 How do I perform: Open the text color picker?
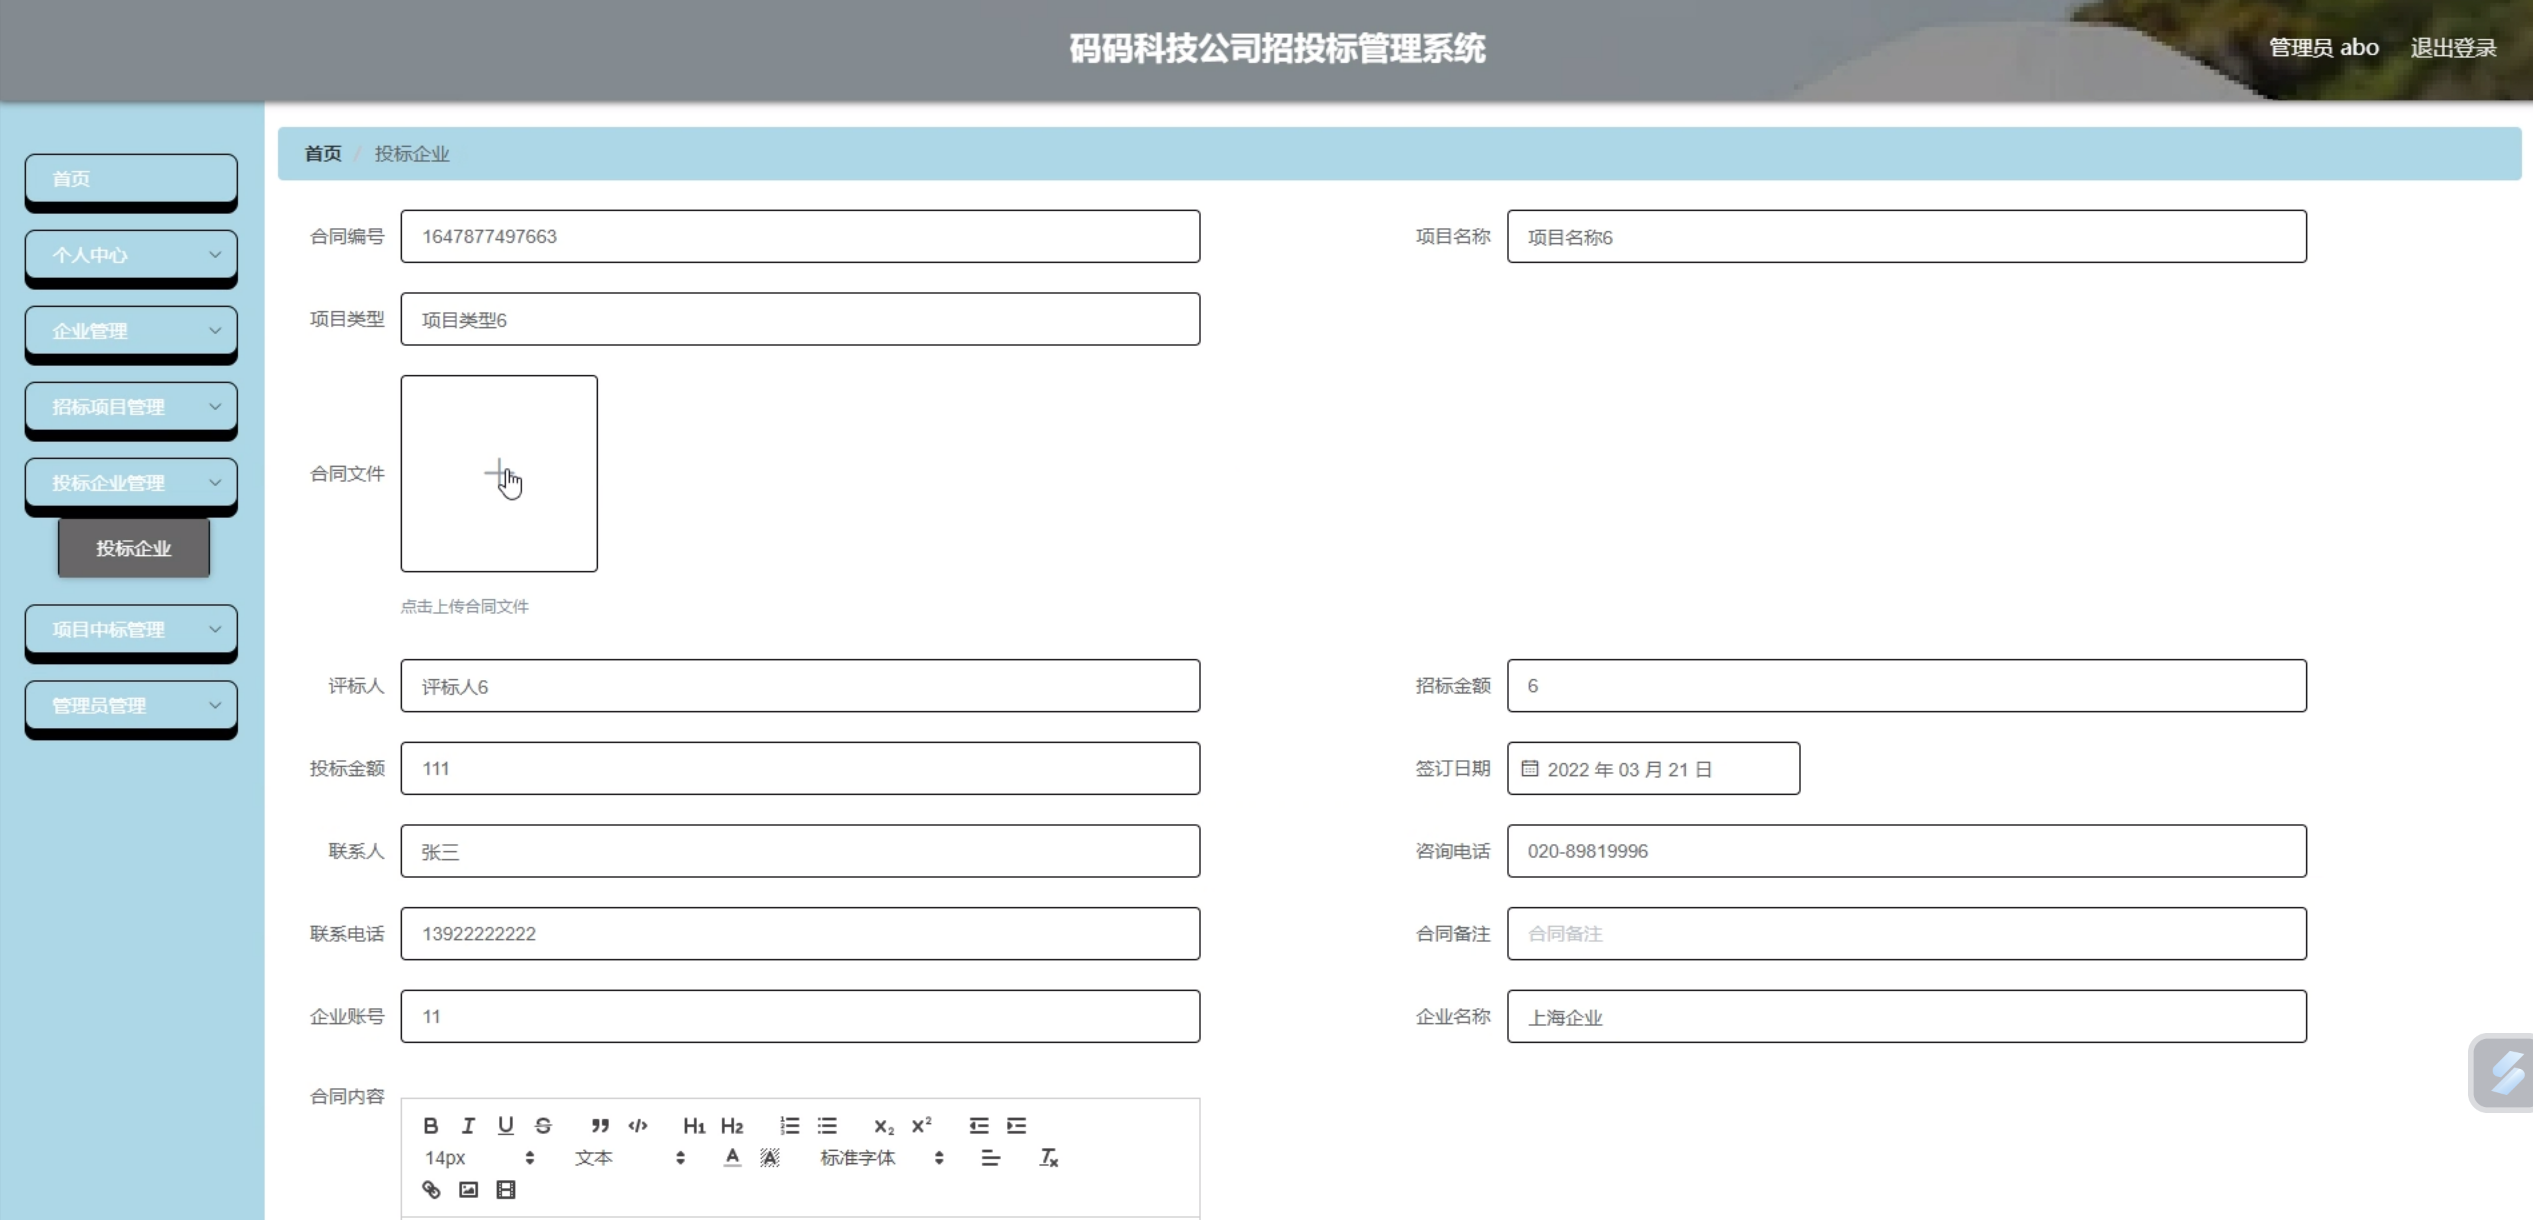pyautogui.click(x=732, y=1158)
